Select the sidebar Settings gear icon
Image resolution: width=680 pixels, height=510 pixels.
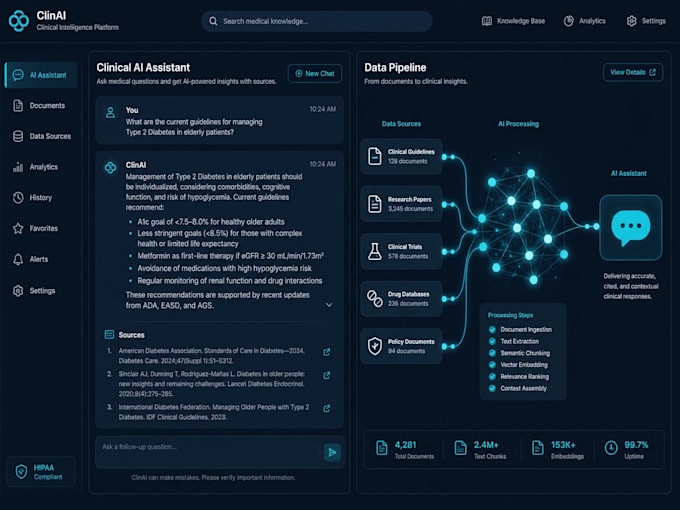click(18, 291)
